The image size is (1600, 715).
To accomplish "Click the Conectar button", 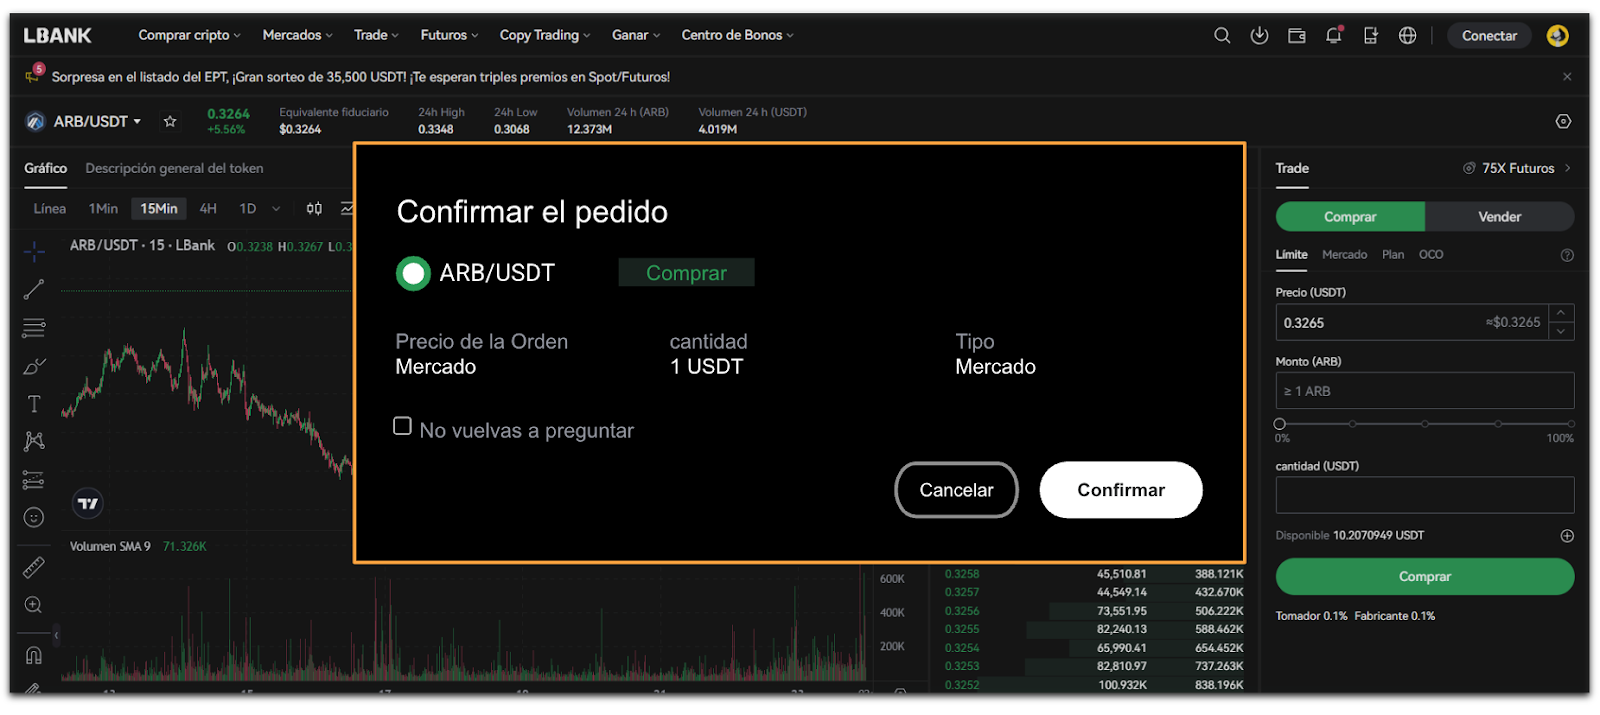I will (1489, 36).
